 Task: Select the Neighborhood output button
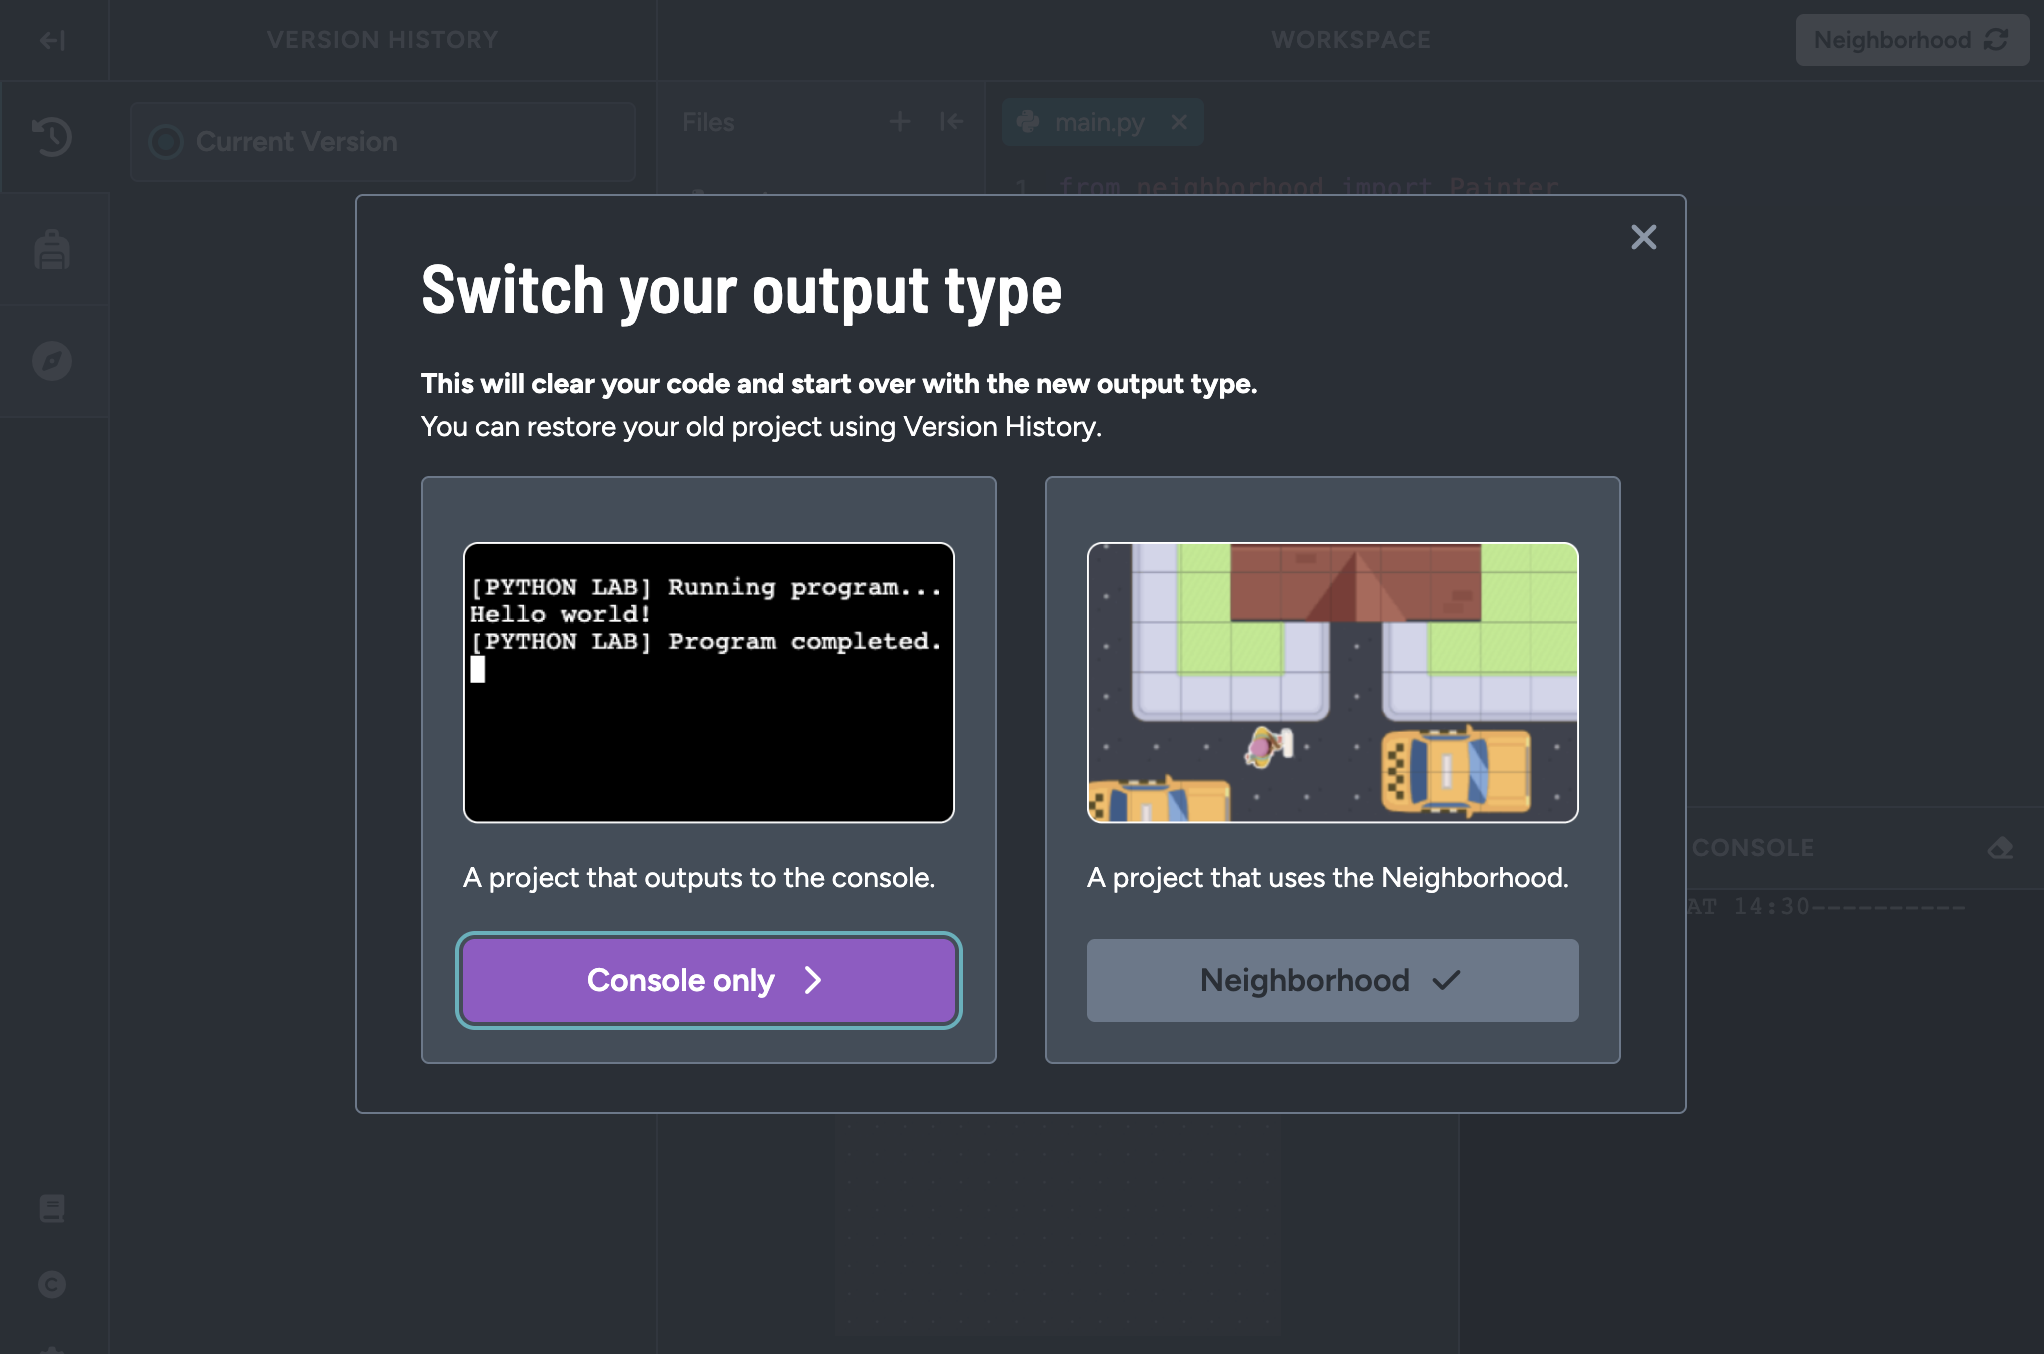click(x=1332, y=980)
